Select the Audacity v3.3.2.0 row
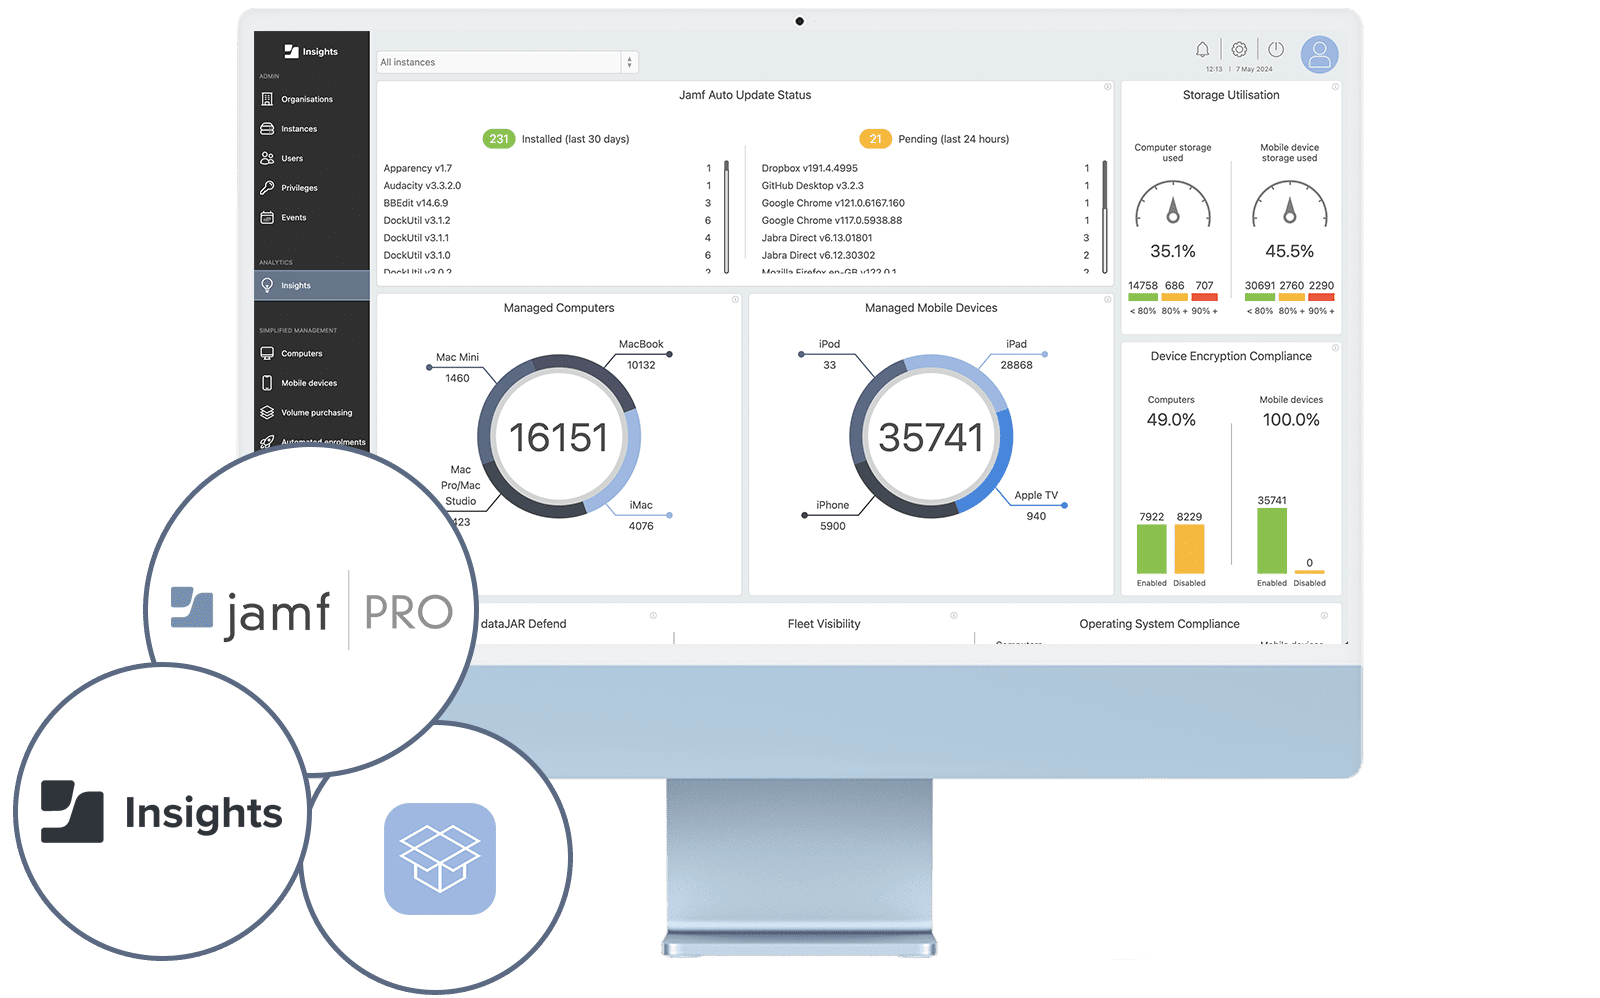The image size is (1600, 998). point(547,185)
